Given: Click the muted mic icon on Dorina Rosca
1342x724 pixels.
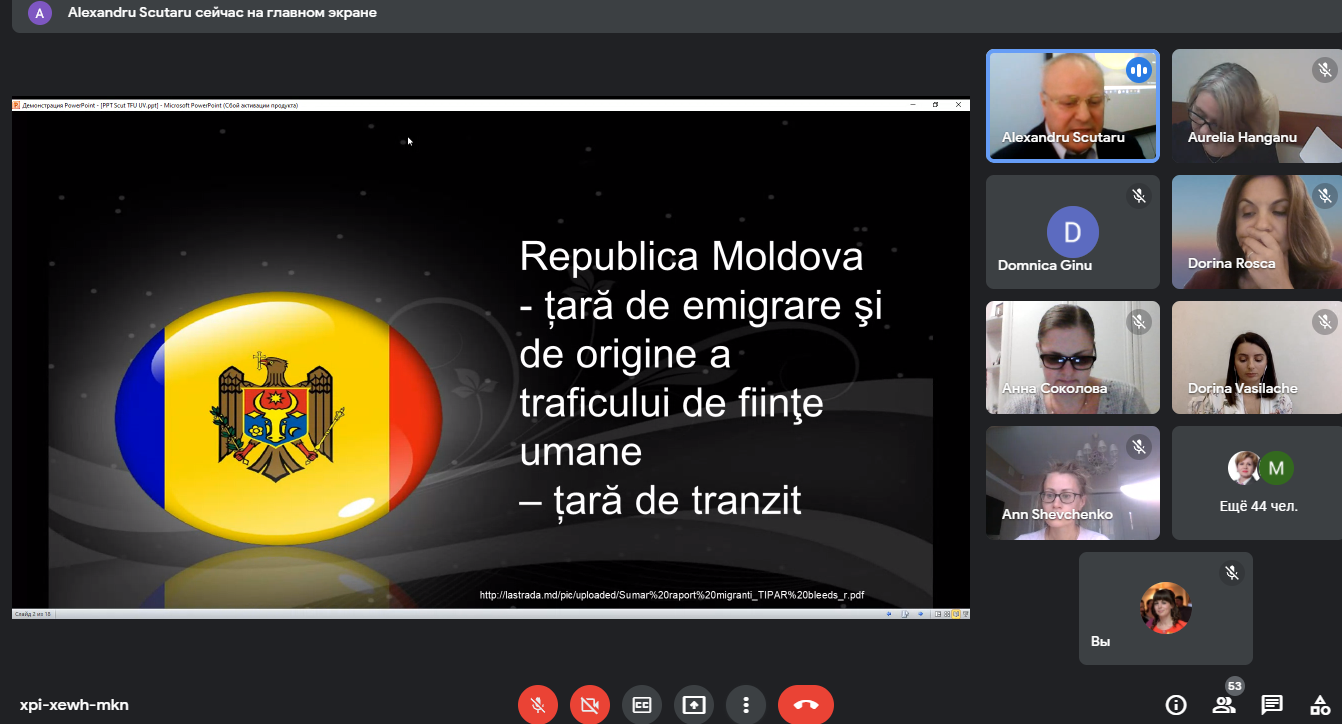Looking at the screenshot, I should [x=1325, y=196].
